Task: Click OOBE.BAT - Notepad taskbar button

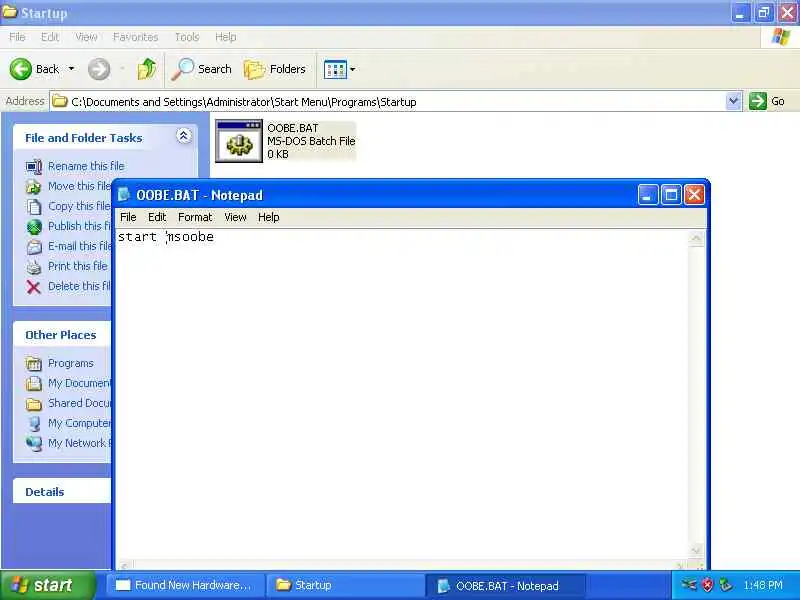Action: pyautogui.click(x=505, y=586)
